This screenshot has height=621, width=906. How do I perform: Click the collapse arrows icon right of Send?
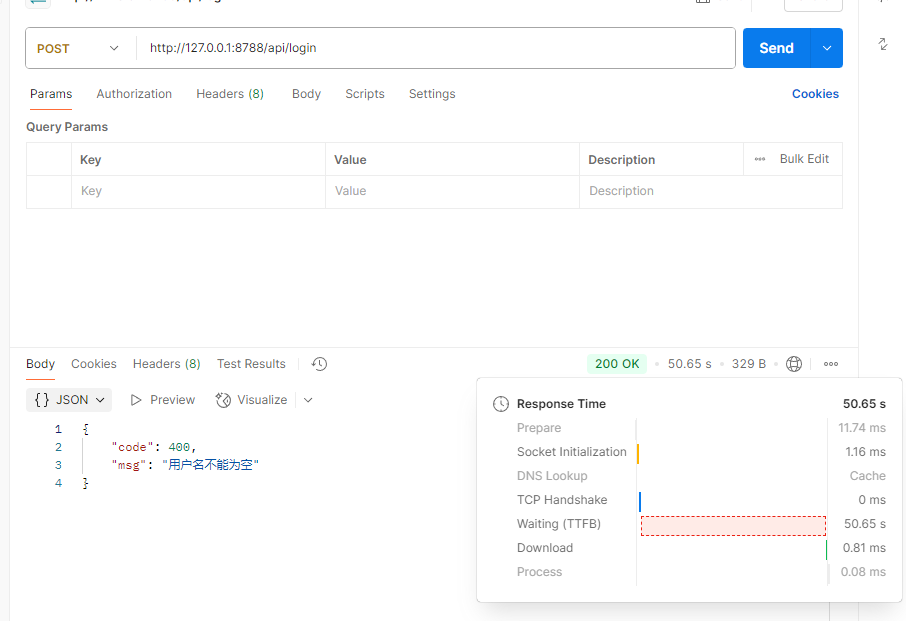[883, 44]
